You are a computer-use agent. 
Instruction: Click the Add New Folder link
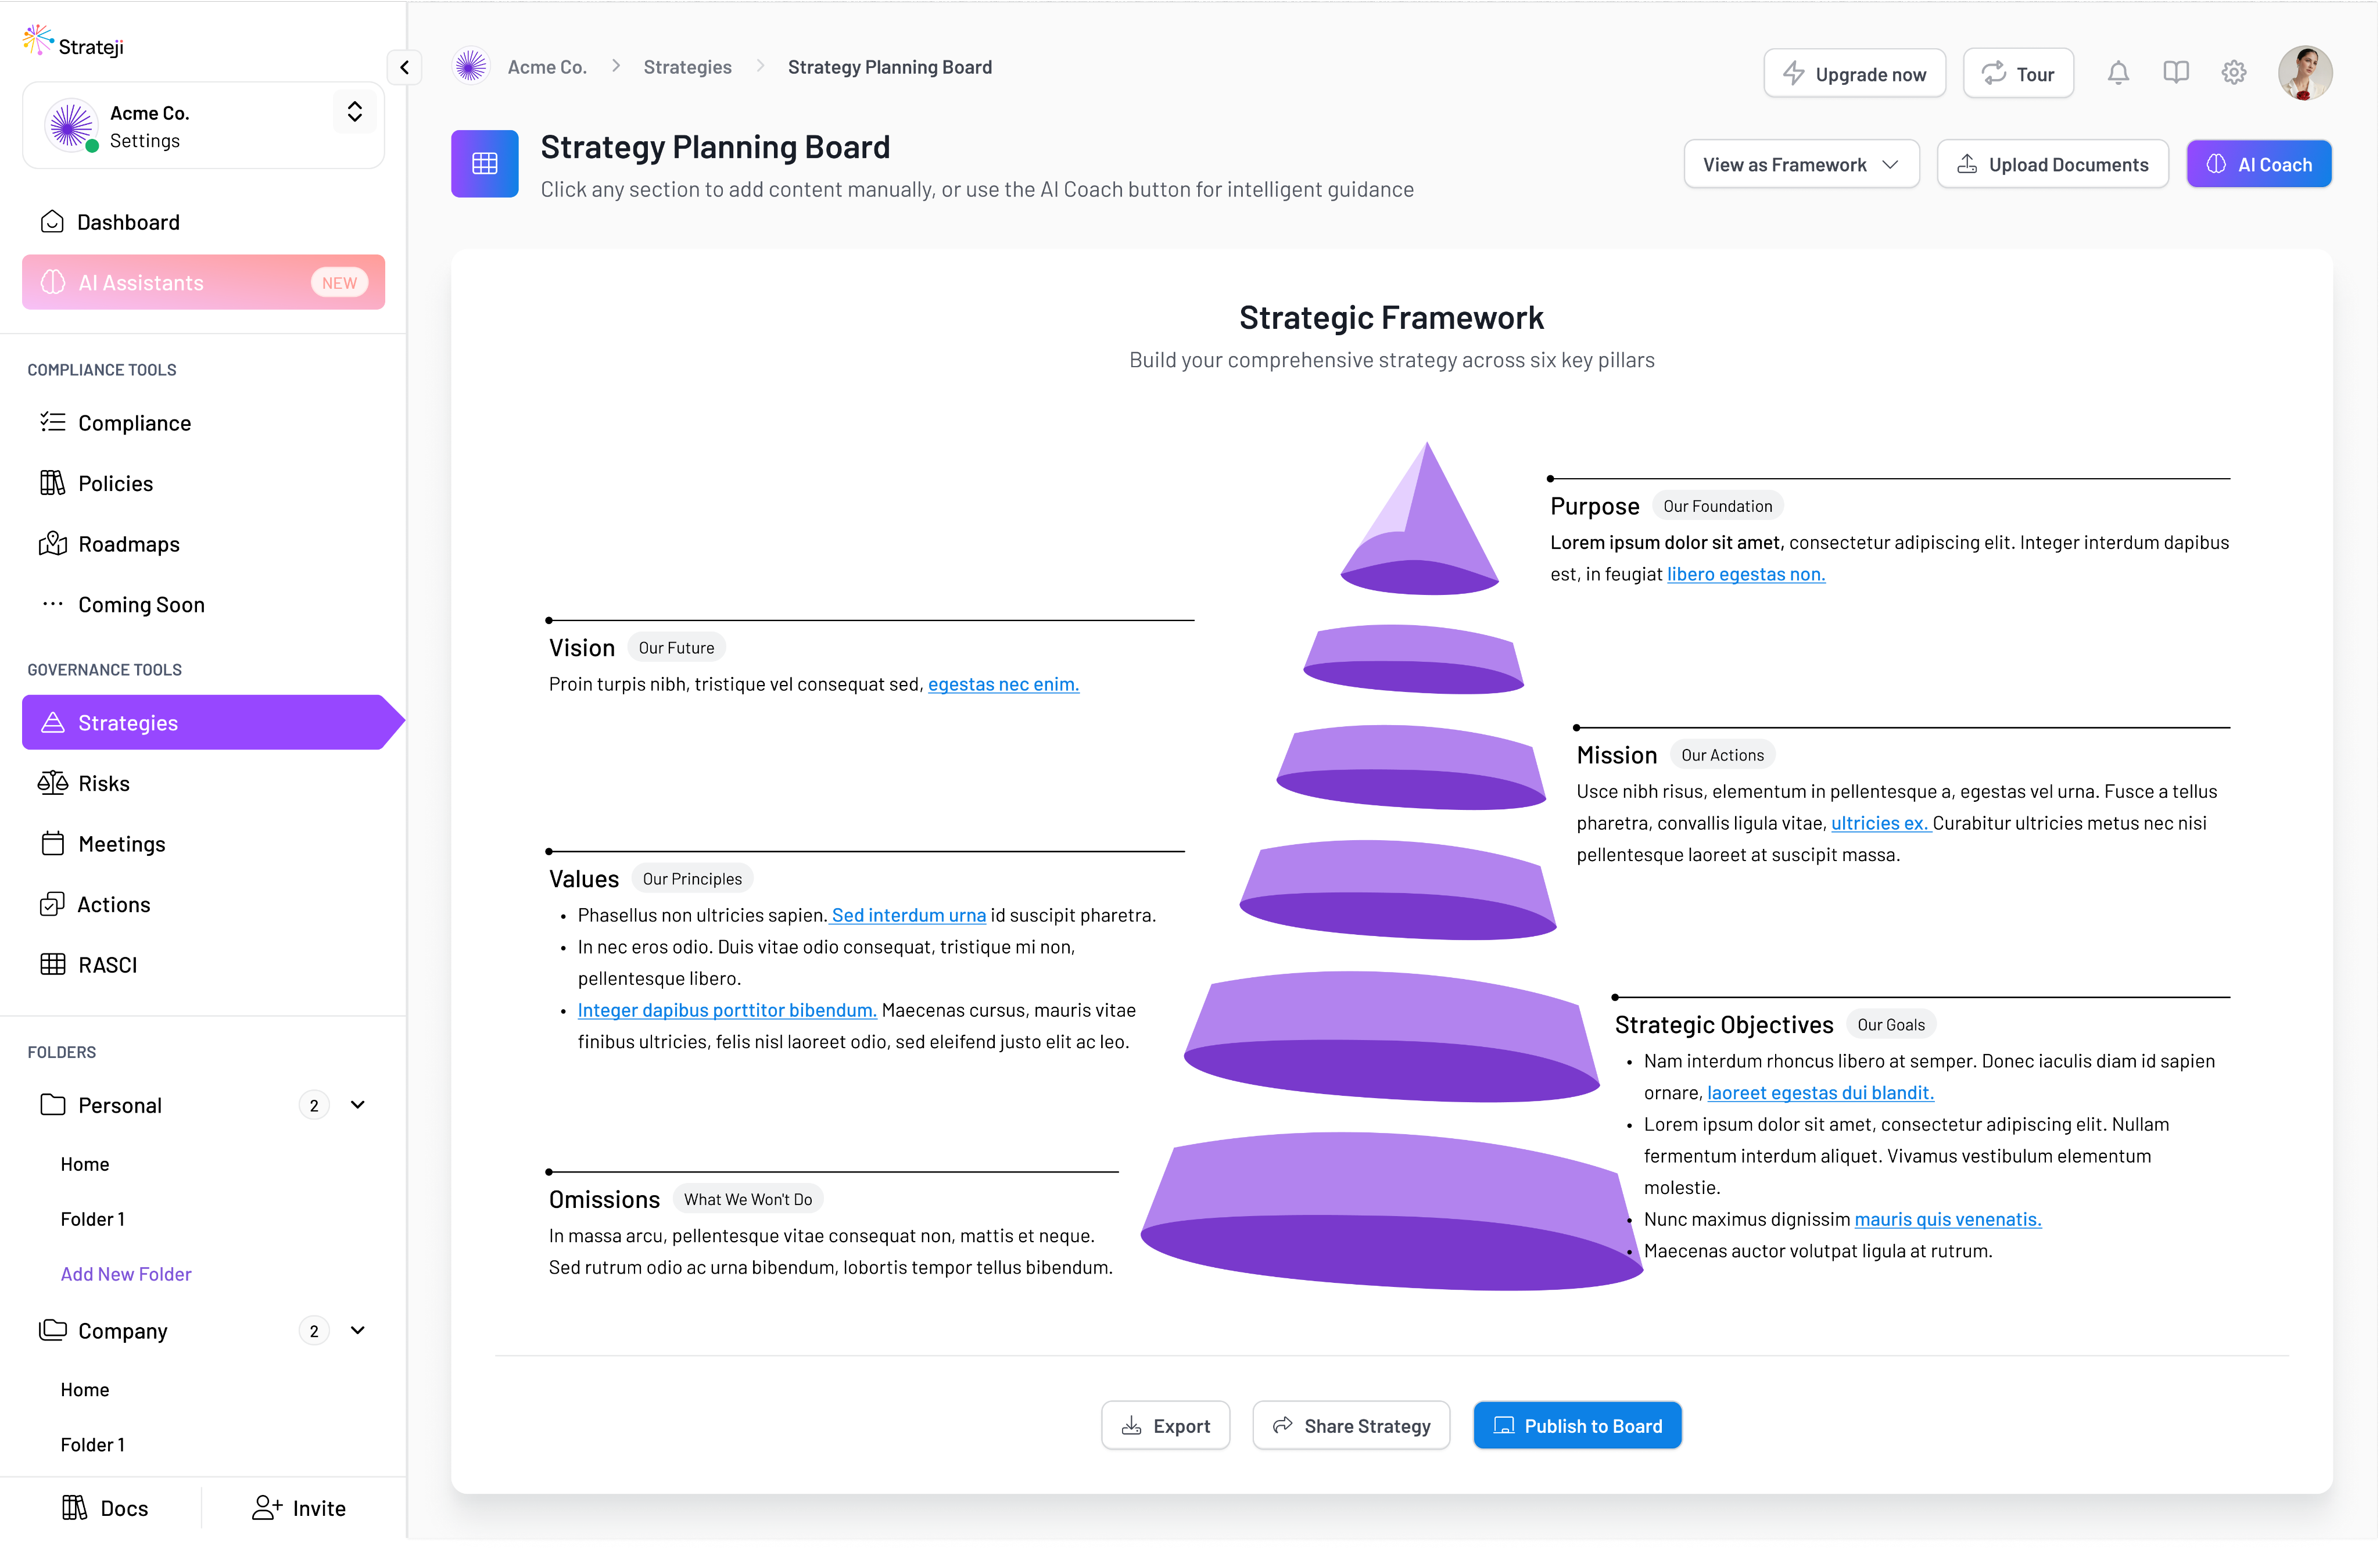click(126, 1274)
